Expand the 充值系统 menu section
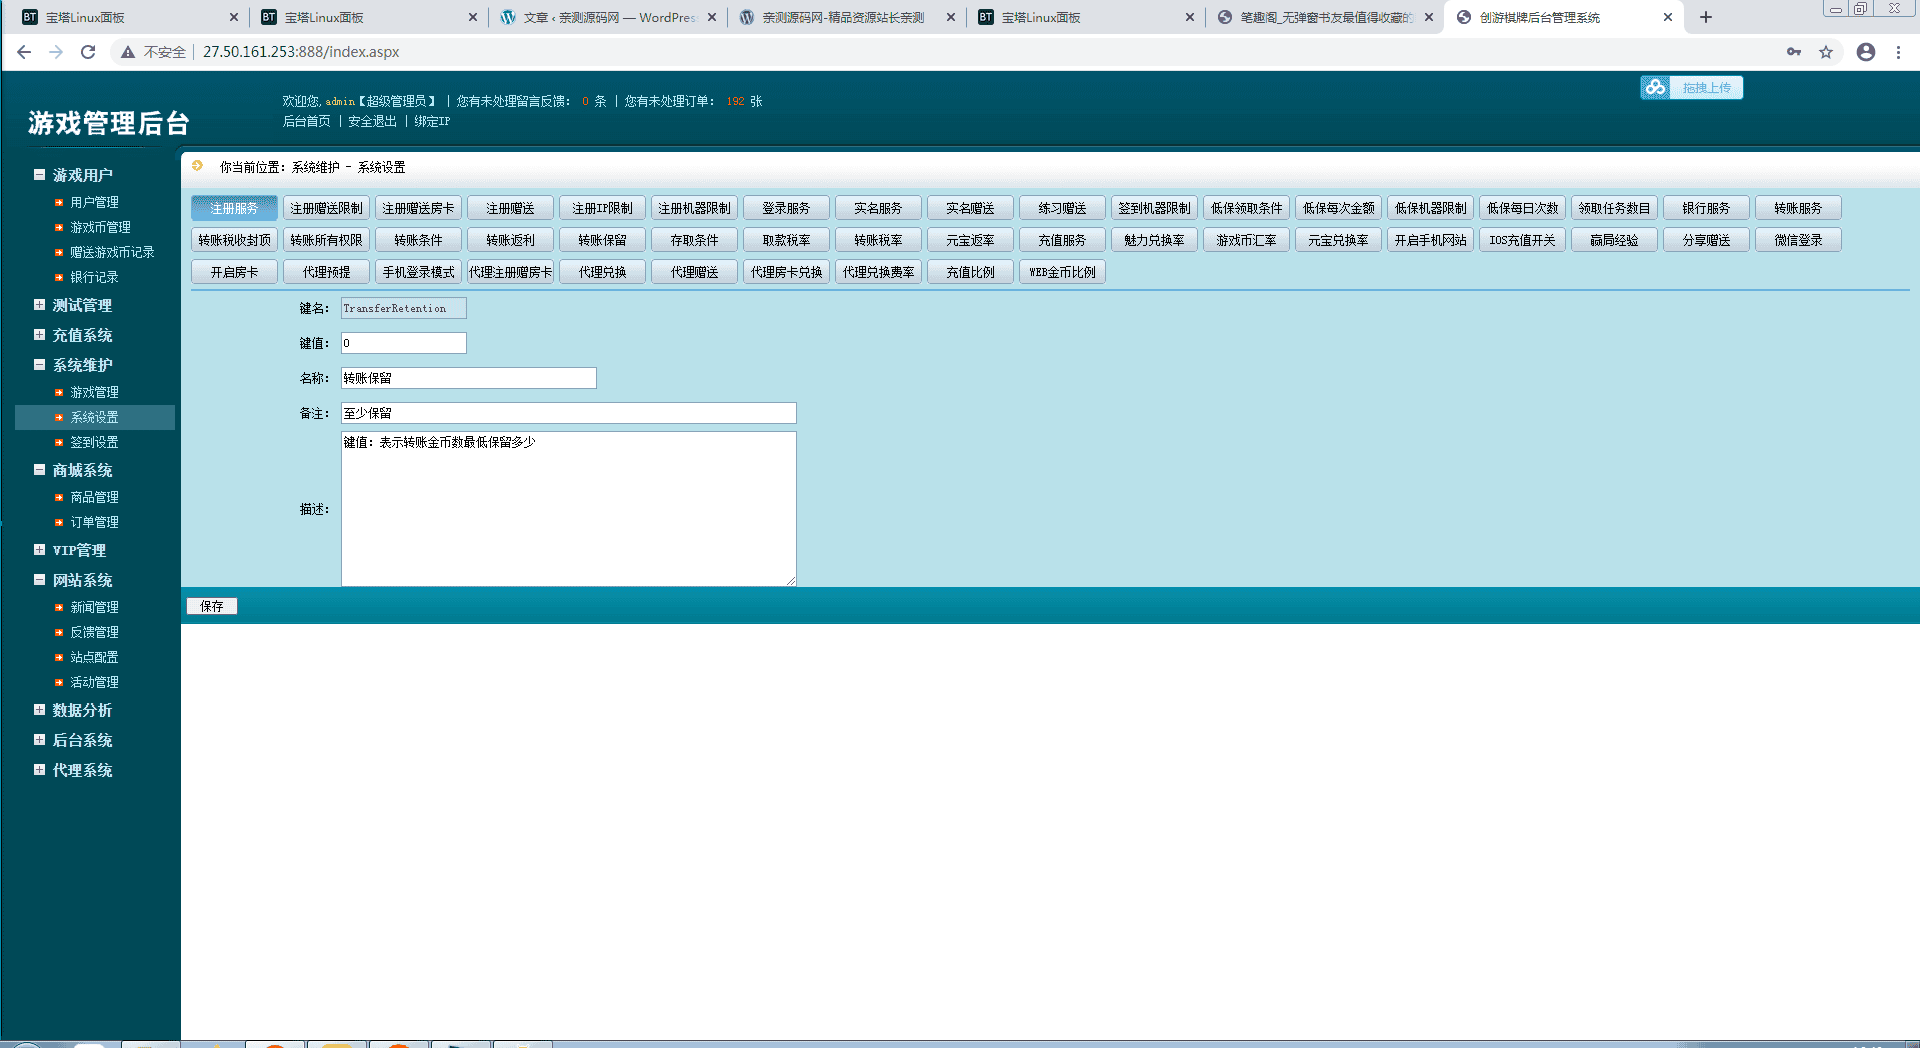Screen dimensions: 1920x1048 [39, 335]
